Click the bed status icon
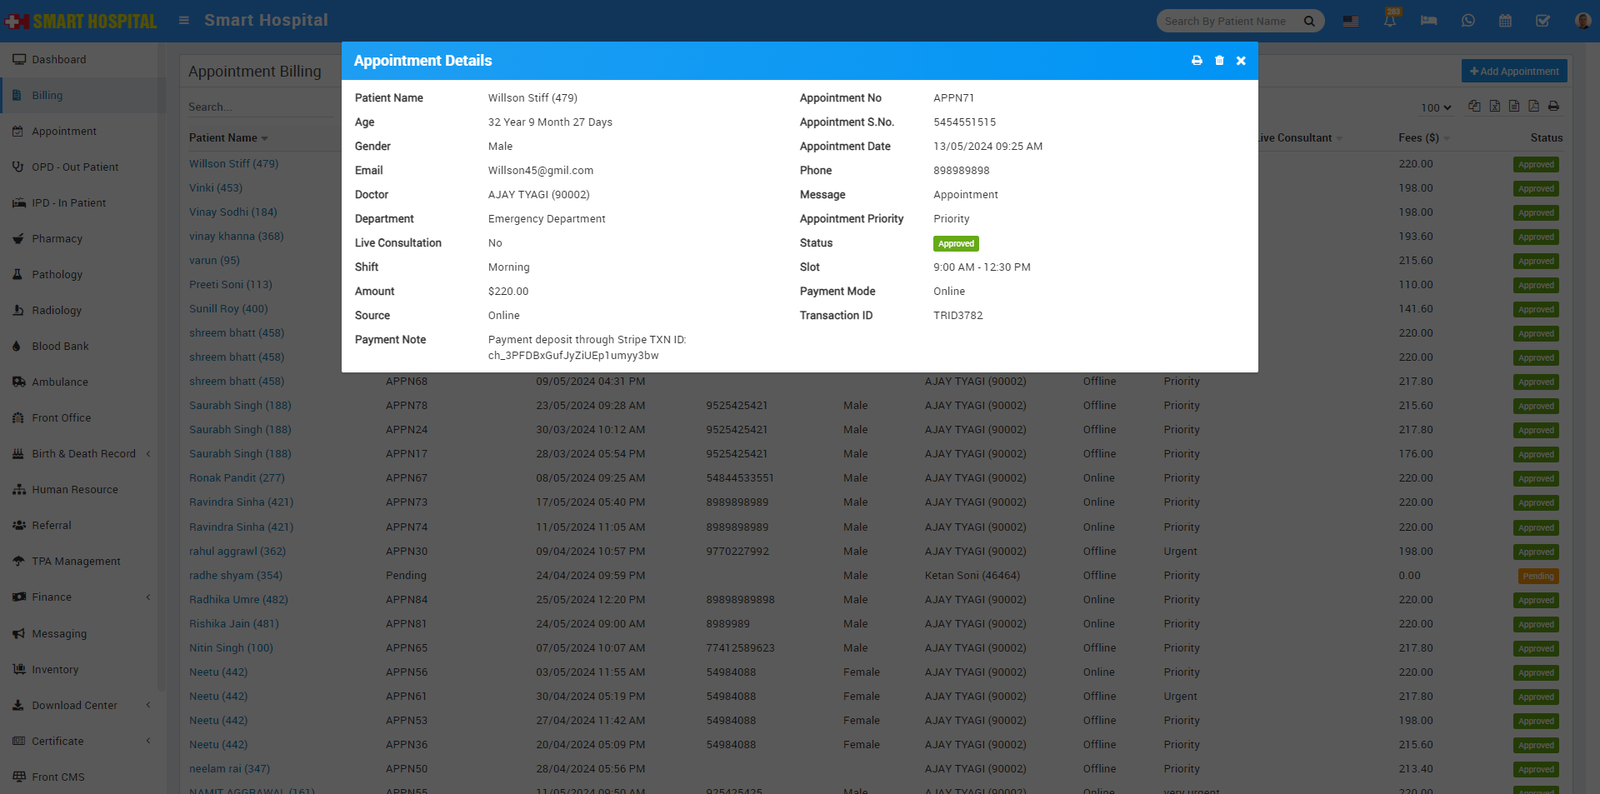The height and width of the screenshot is (794, 1600). point(1429,21)
